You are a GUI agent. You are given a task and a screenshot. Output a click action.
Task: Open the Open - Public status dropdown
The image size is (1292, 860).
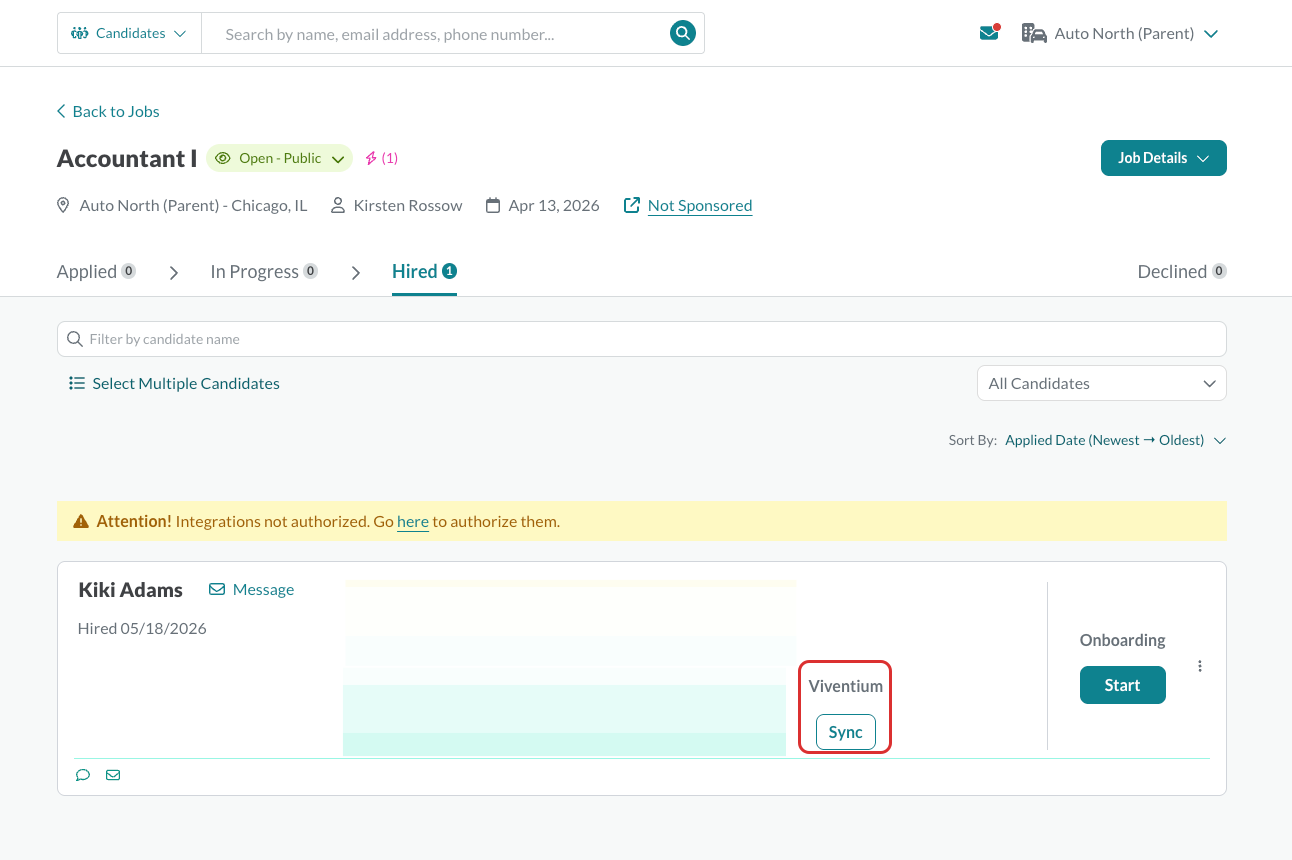click(279, 158)
